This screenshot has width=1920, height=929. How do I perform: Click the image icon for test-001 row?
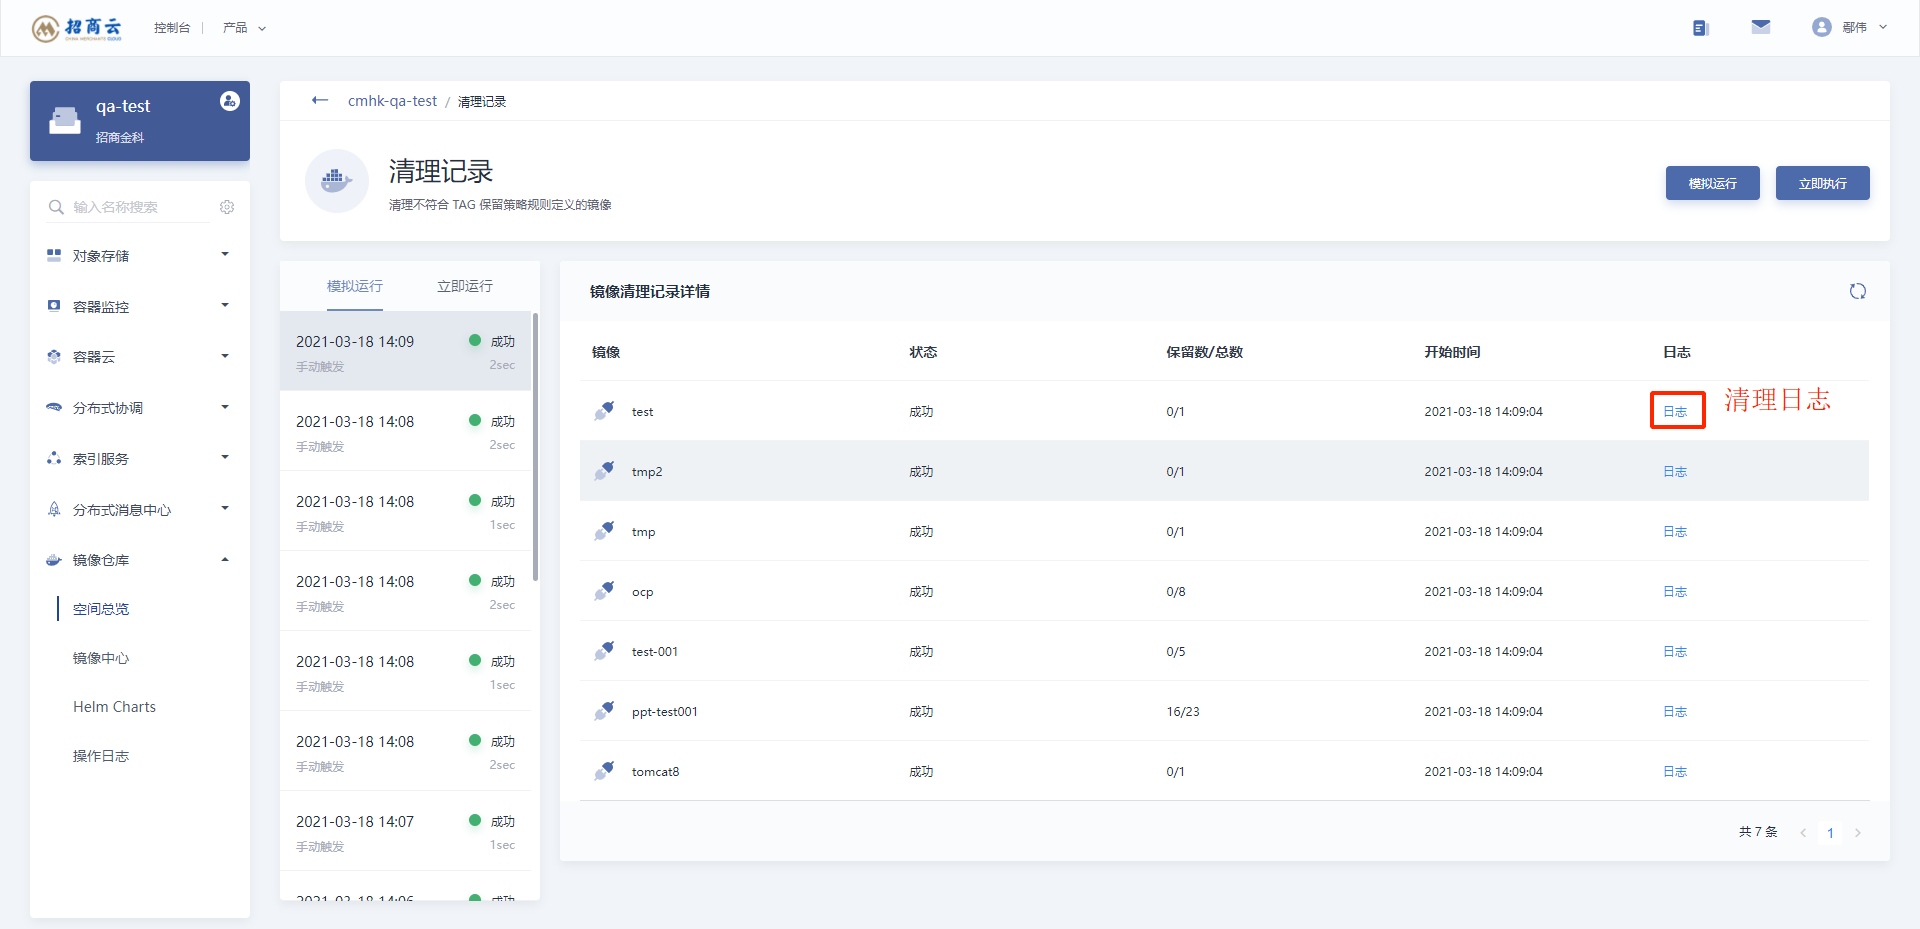pyautogui.click(x=604, y=650)
